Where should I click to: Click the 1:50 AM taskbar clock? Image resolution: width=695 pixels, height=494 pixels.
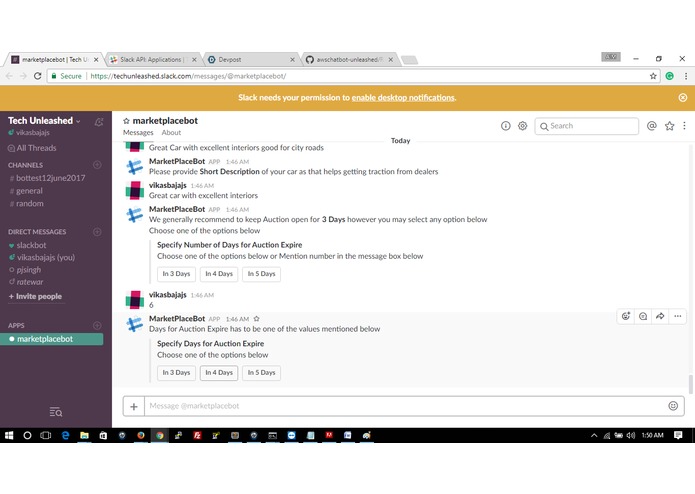pyautogui.click(x=652, y=436)
